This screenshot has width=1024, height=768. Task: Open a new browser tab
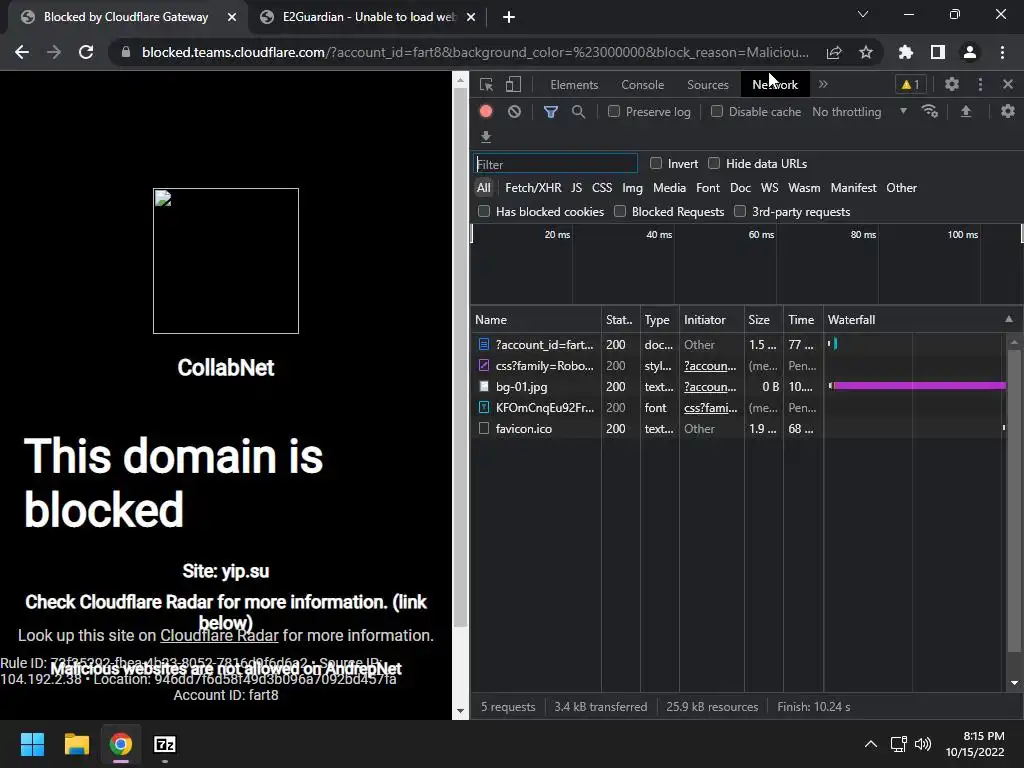(x=509, y=17)
